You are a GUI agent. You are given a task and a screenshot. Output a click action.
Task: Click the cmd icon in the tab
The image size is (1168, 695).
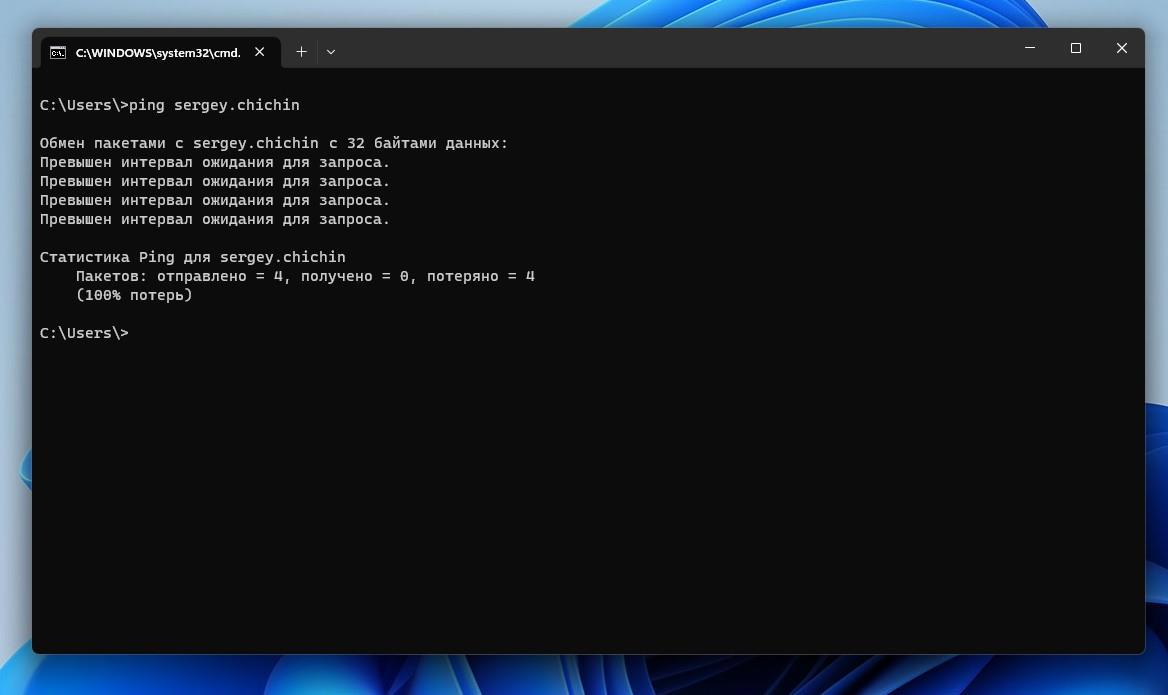coord(58,52)
